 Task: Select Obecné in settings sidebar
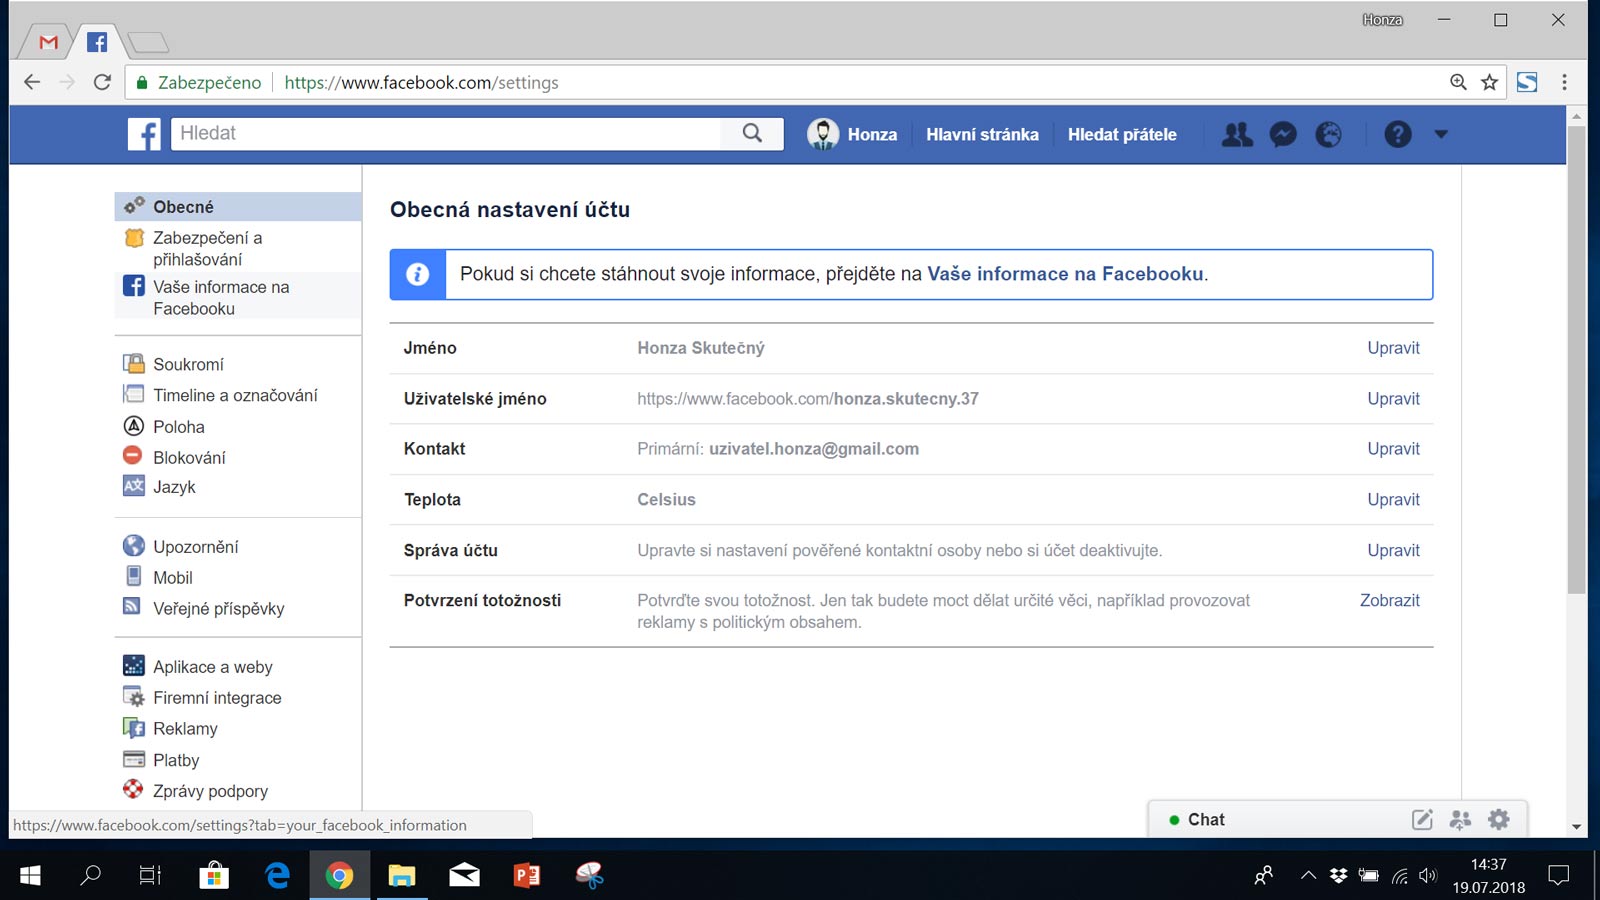[x=238, y=206]
